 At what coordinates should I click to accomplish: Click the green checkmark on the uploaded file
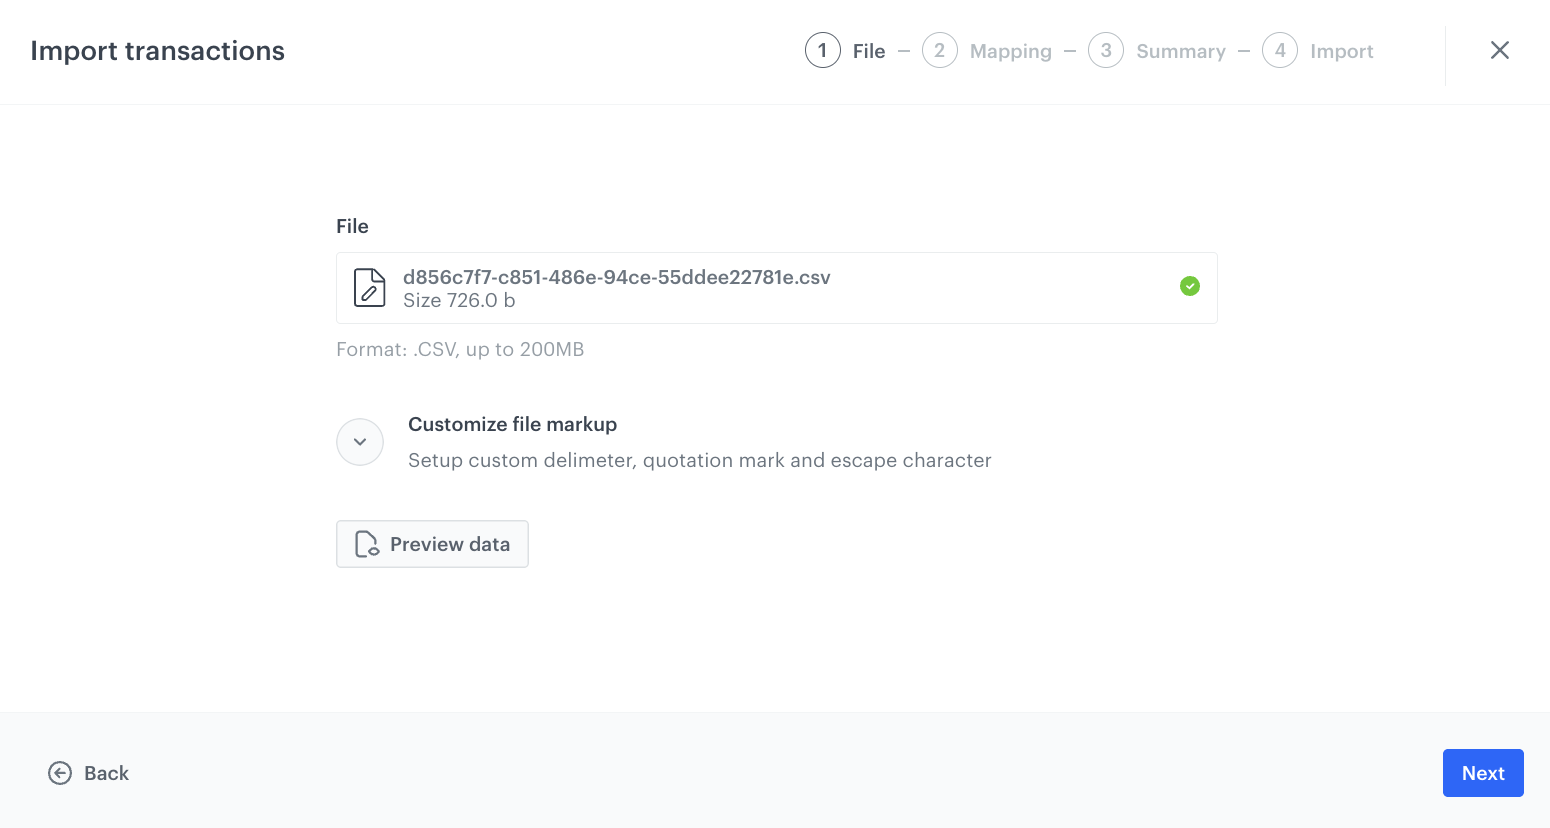tap(1189, 286)
